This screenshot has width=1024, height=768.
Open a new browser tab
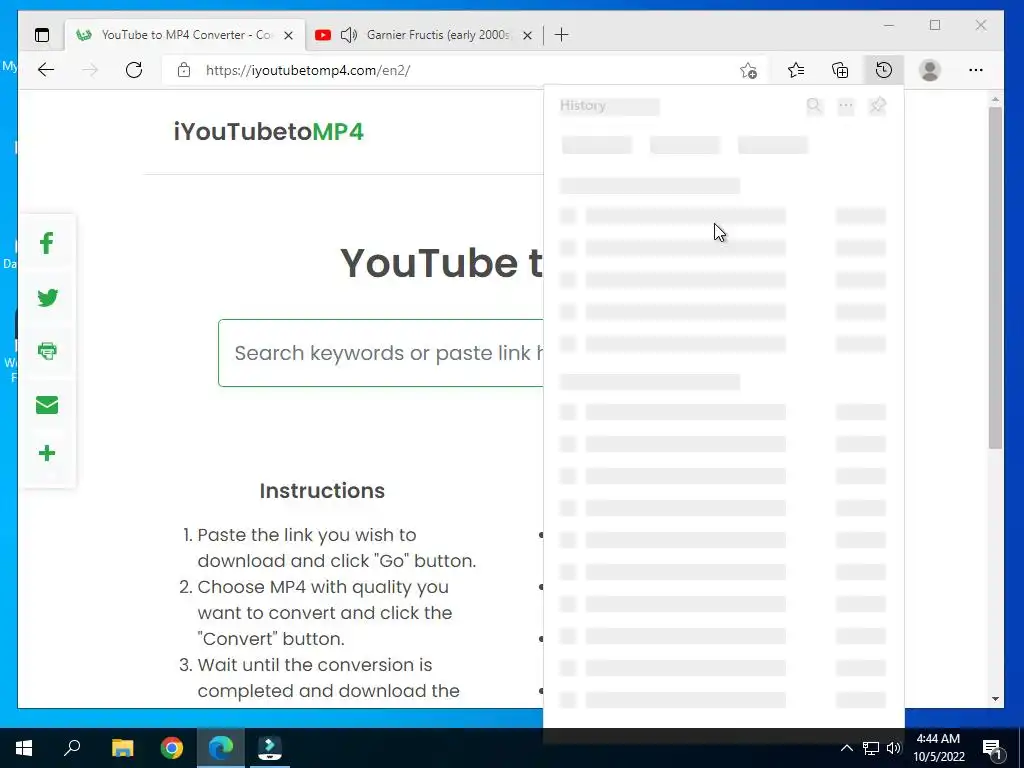561,35
